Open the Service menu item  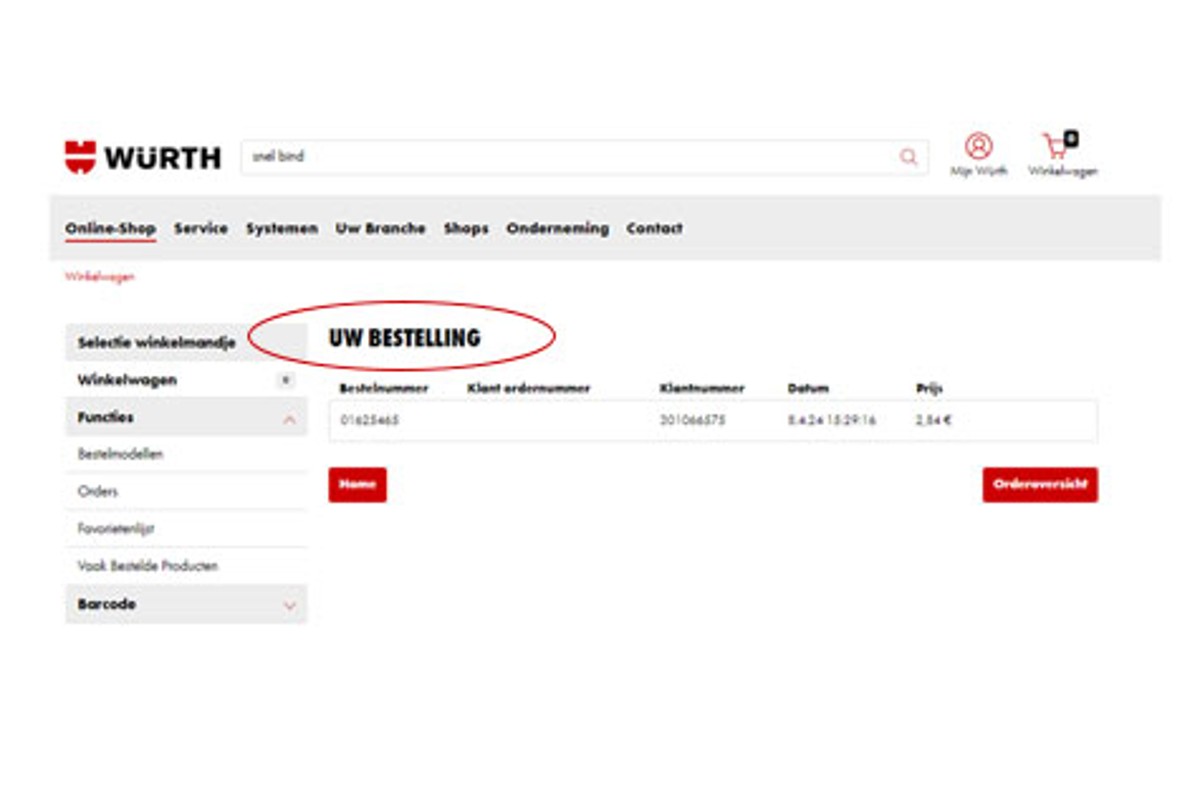tap(200, 228)
